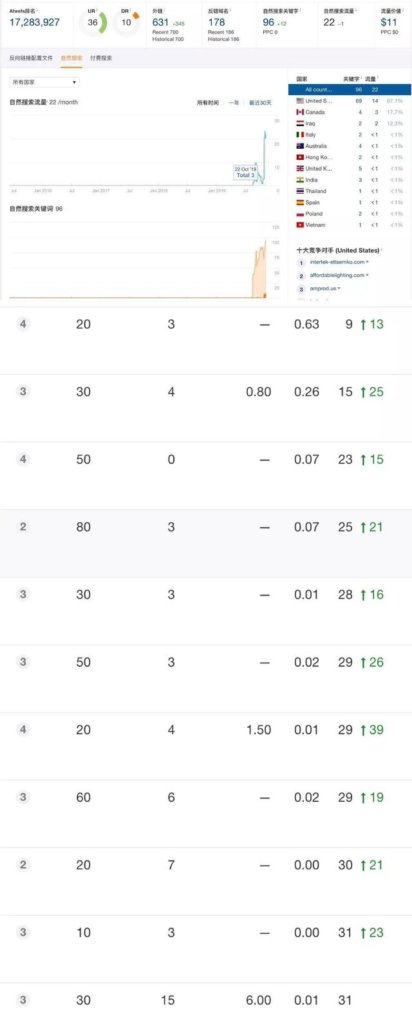Image resolution: width=412 pixels, height=1024 pixels.
Task: Open the 178 referring domains link
Action: point(216,22)
